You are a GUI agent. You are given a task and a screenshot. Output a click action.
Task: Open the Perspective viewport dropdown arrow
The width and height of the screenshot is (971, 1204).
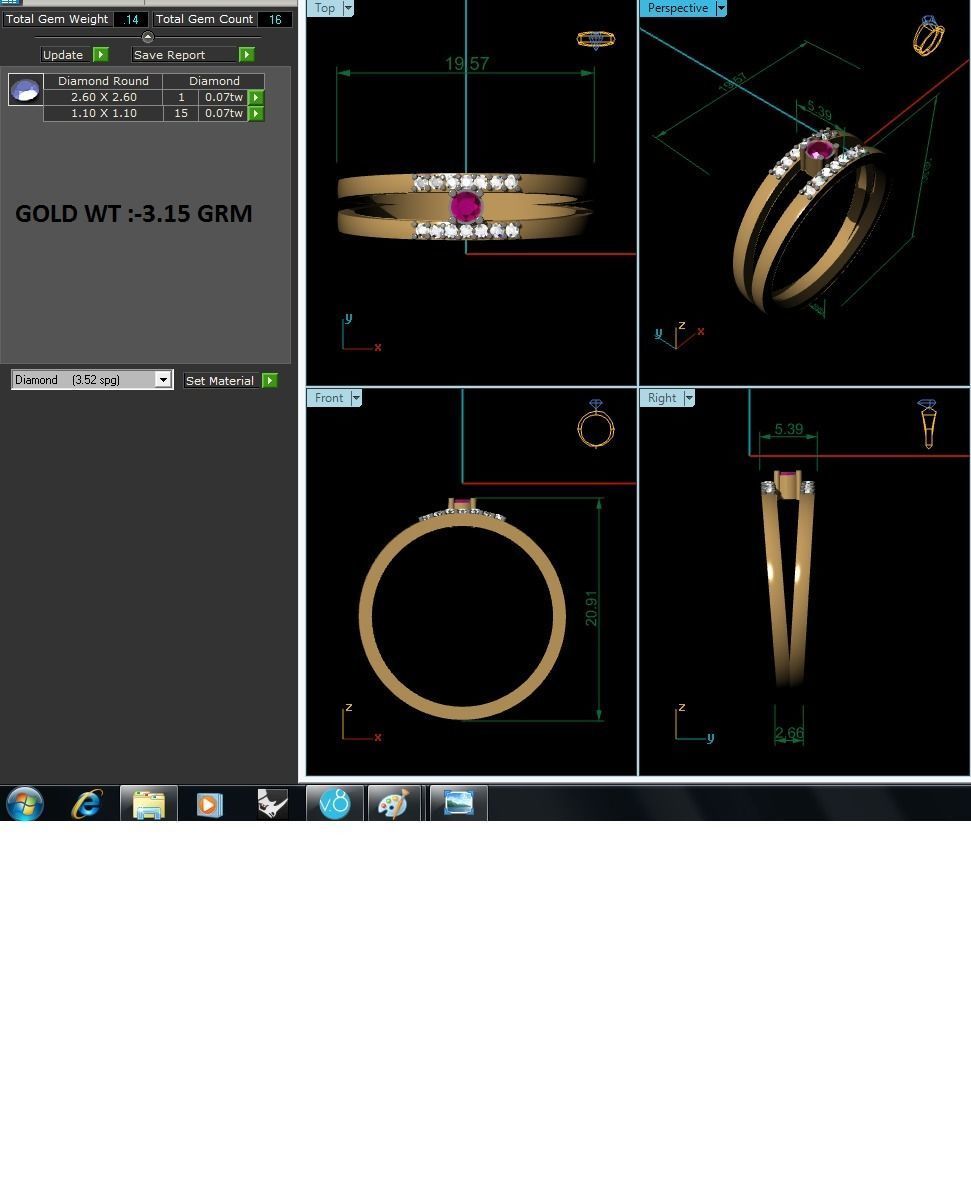click(720, 8)
